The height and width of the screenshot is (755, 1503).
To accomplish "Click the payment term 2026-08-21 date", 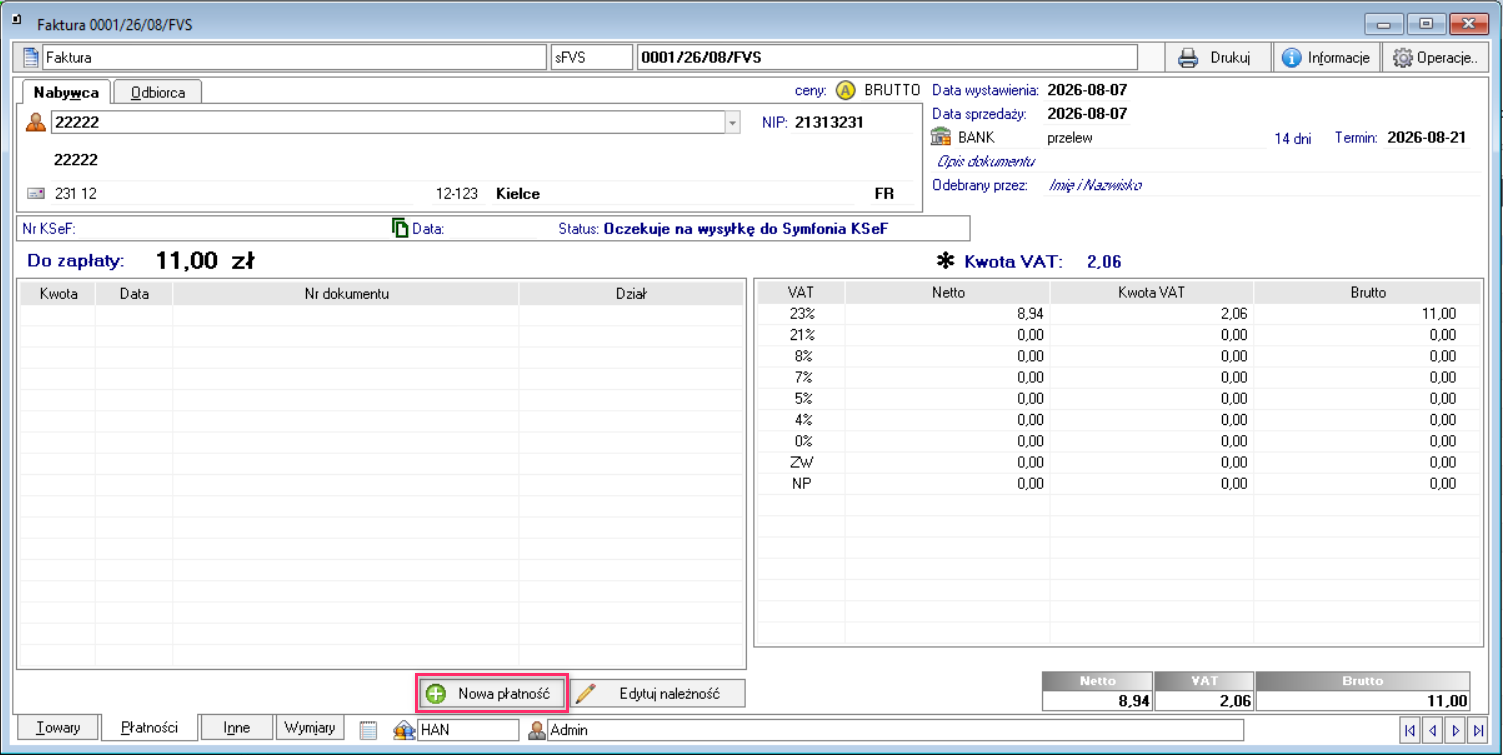I will point(1427,138).
